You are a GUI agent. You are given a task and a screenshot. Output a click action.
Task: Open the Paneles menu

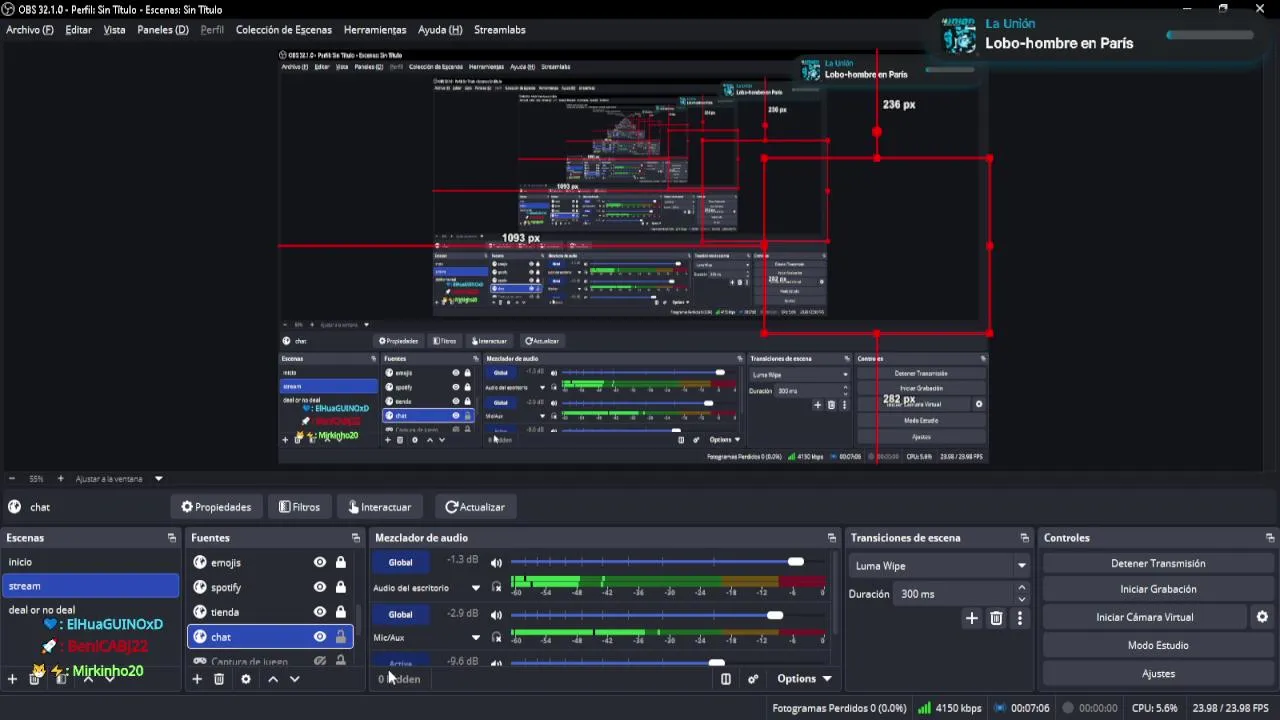click(163, 30)
